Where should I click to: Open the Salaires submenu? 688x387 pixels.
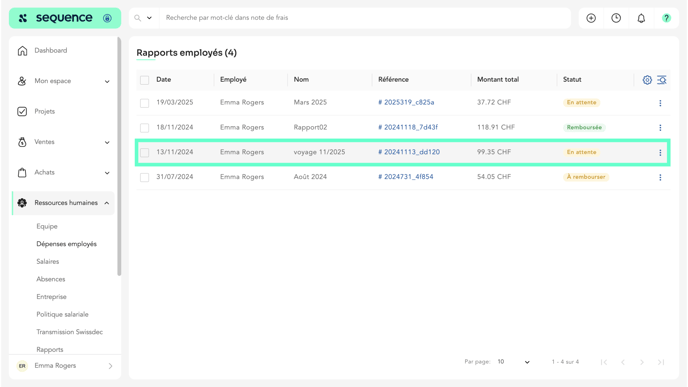(48, 262)
